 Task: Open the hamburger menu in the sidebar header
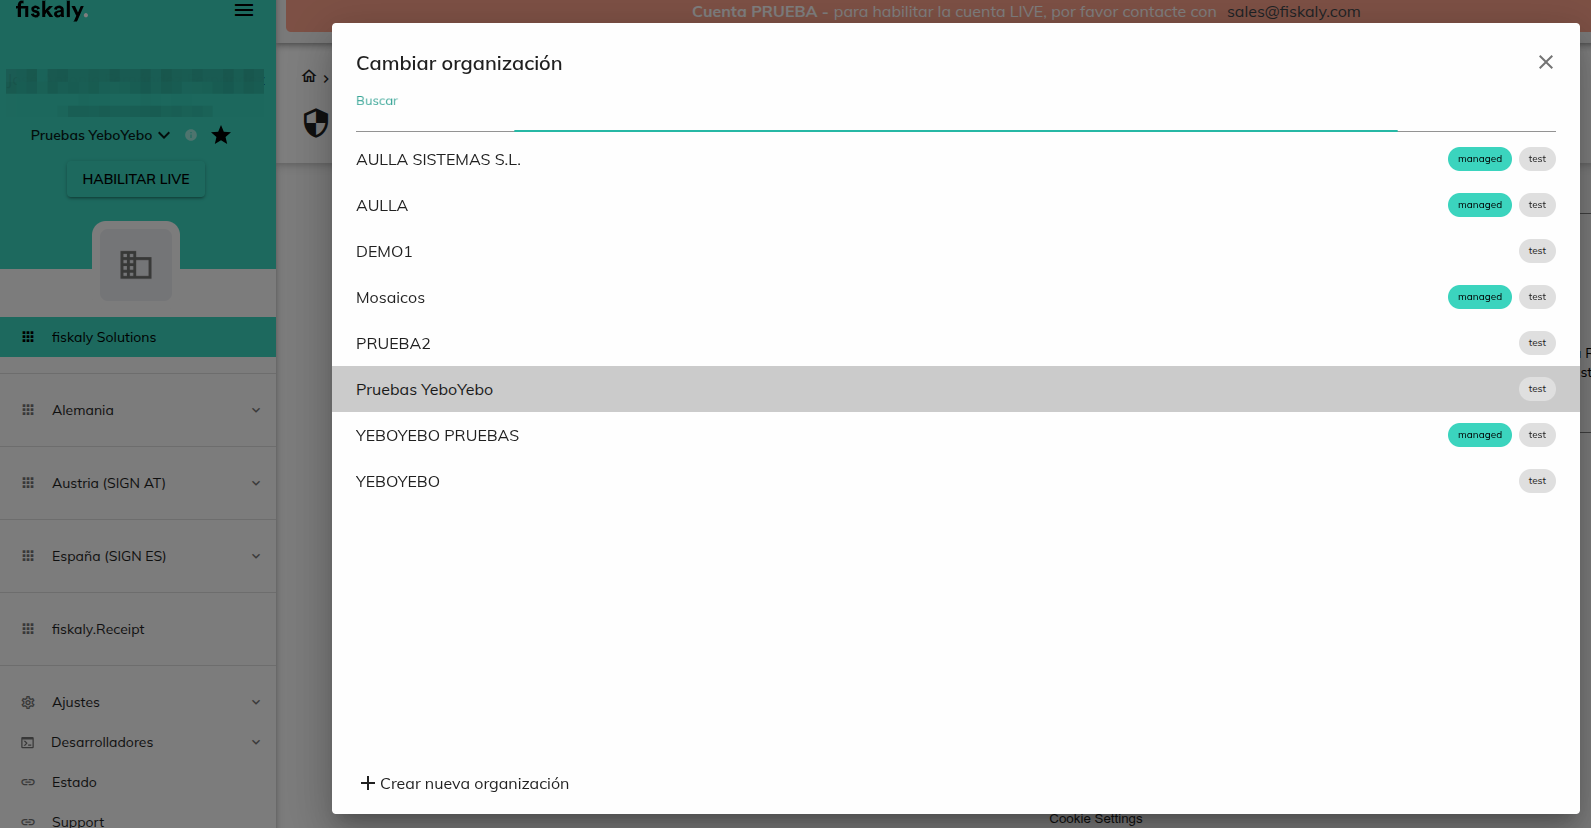[244, 10]
